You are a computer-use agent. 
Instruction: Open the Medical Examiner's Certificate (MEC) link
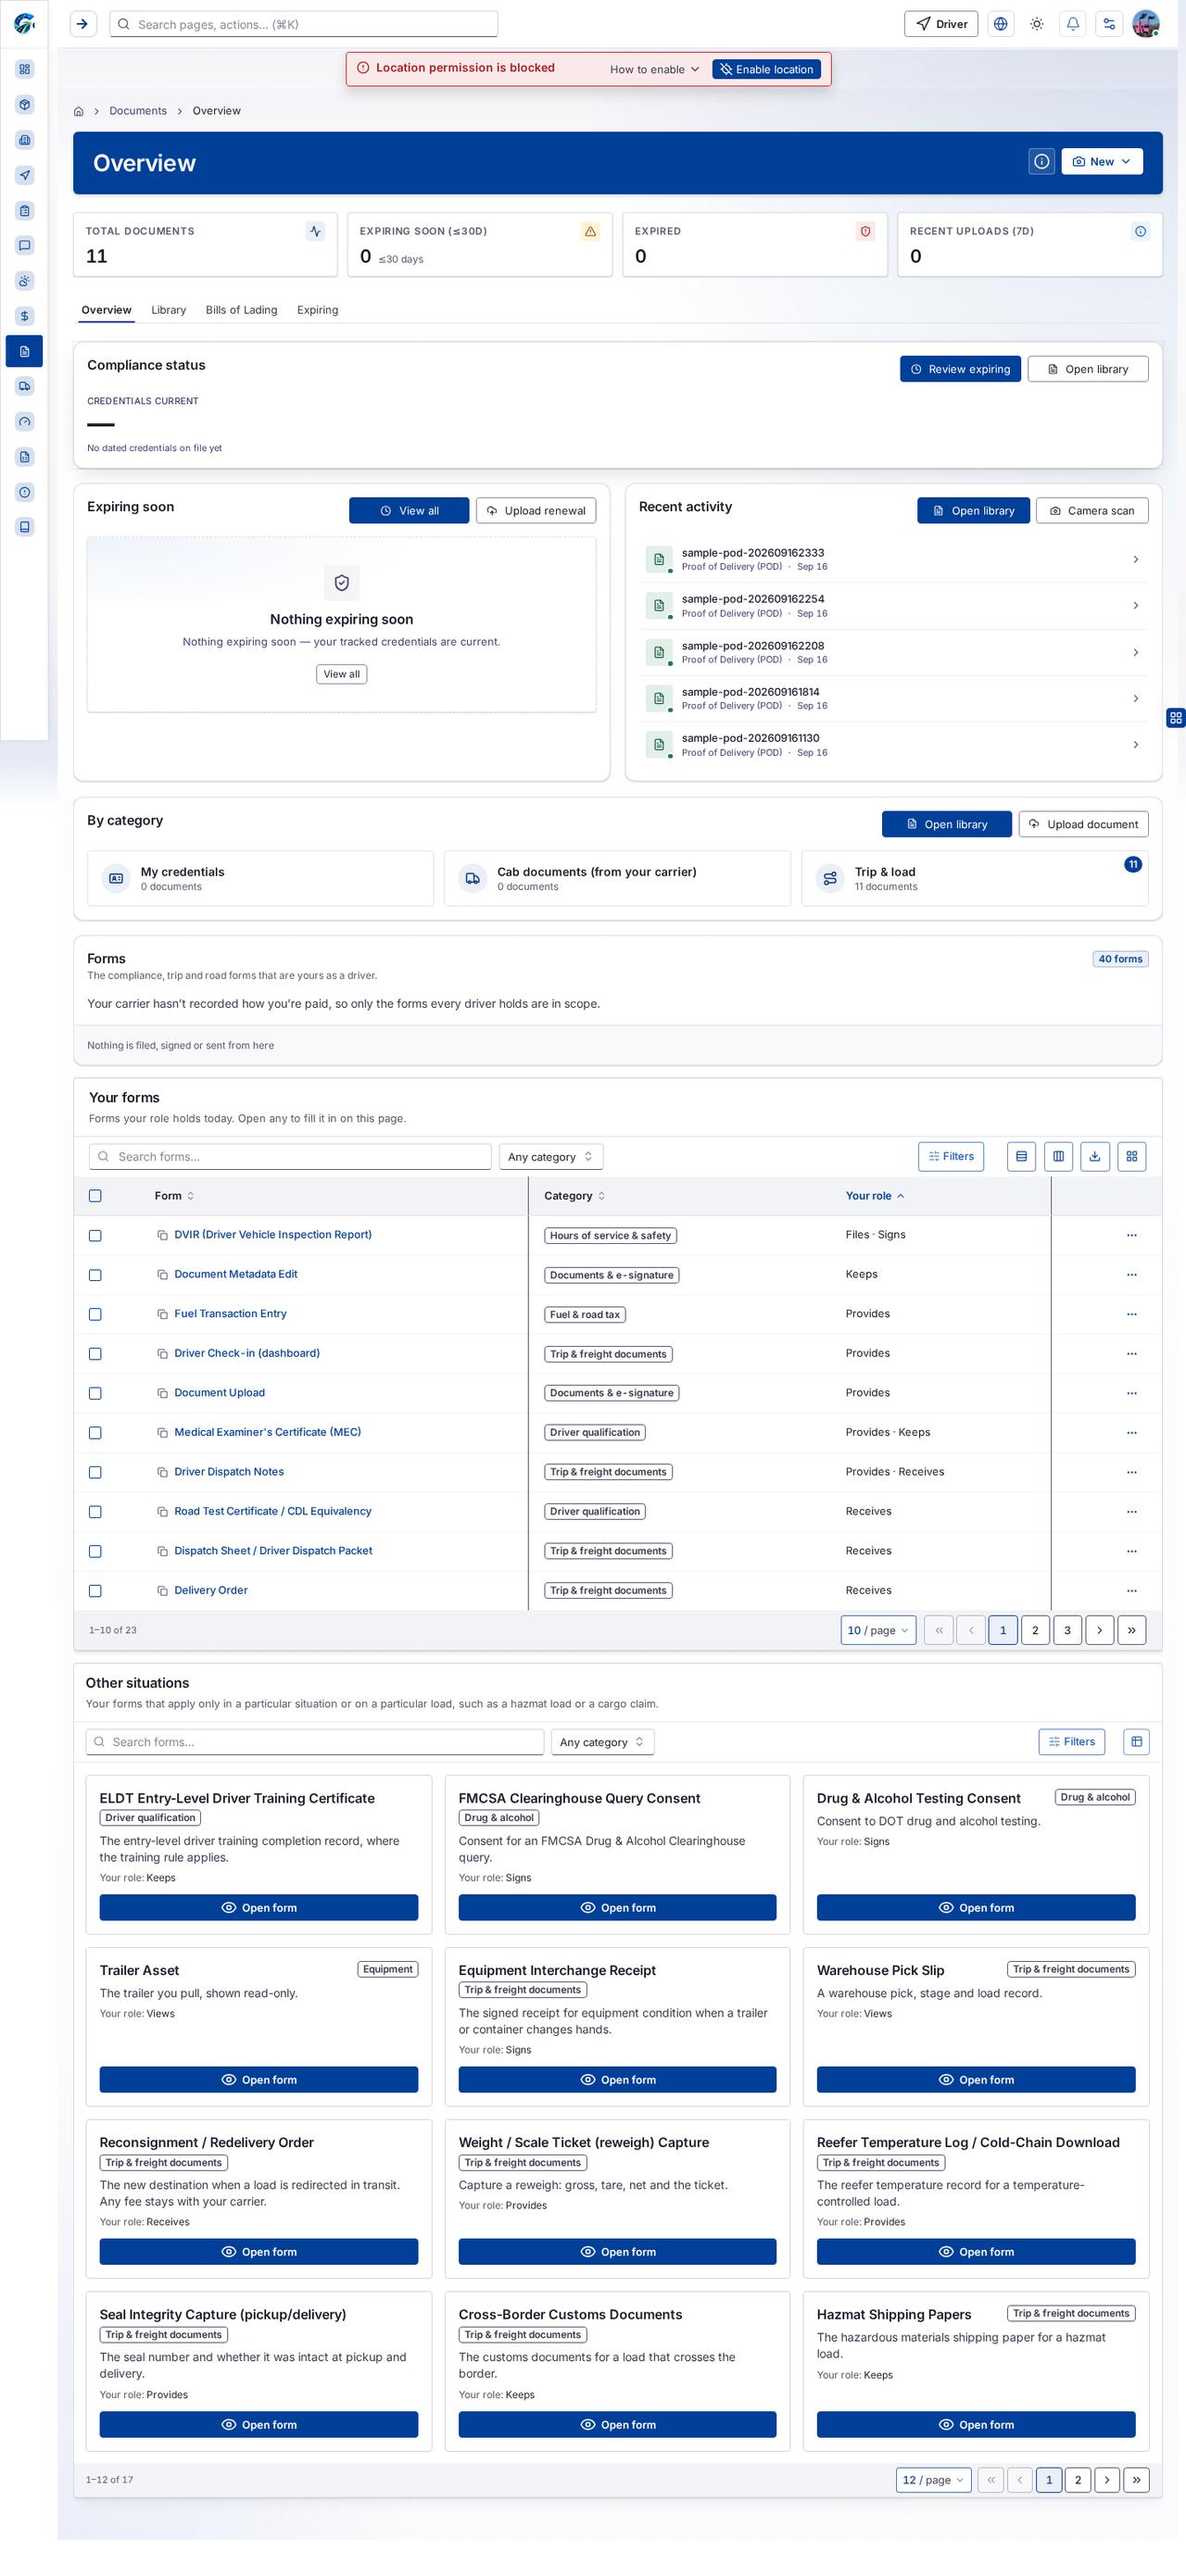pos(268,1432)
